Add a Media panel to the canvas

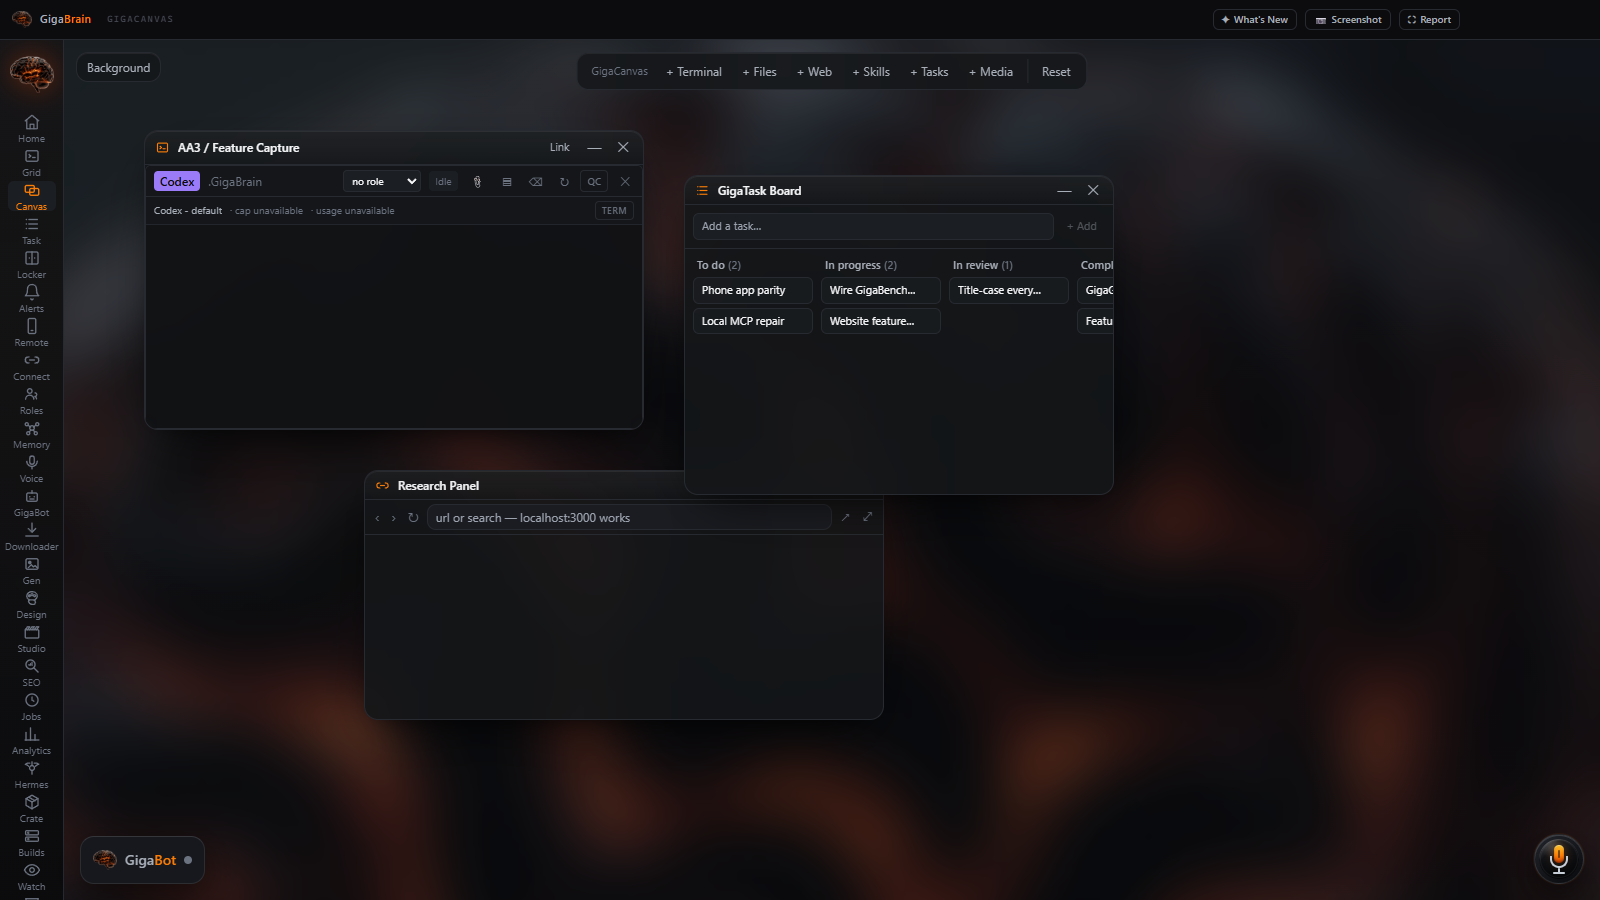(991, 72)
